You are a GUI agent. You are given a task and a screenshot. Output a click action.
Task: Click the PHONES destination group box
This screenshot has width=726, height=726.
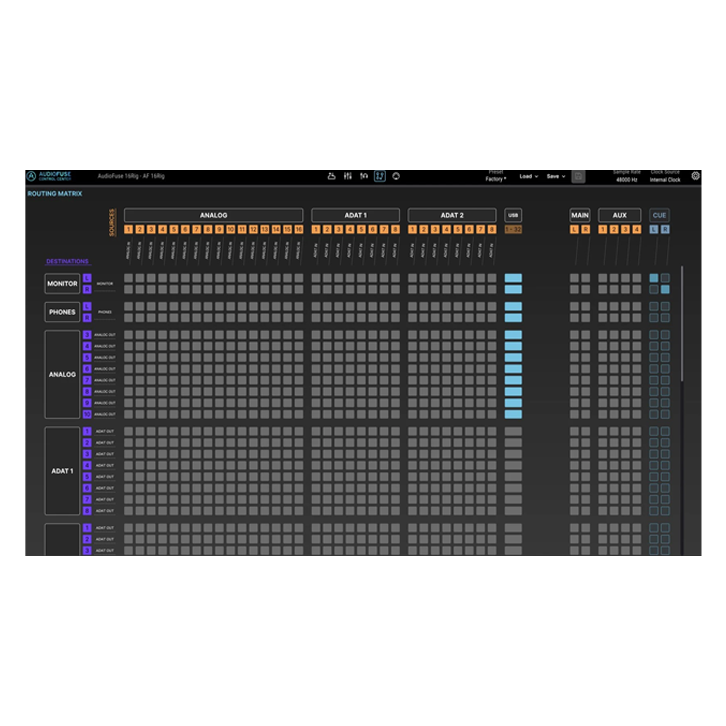[62, 312]
